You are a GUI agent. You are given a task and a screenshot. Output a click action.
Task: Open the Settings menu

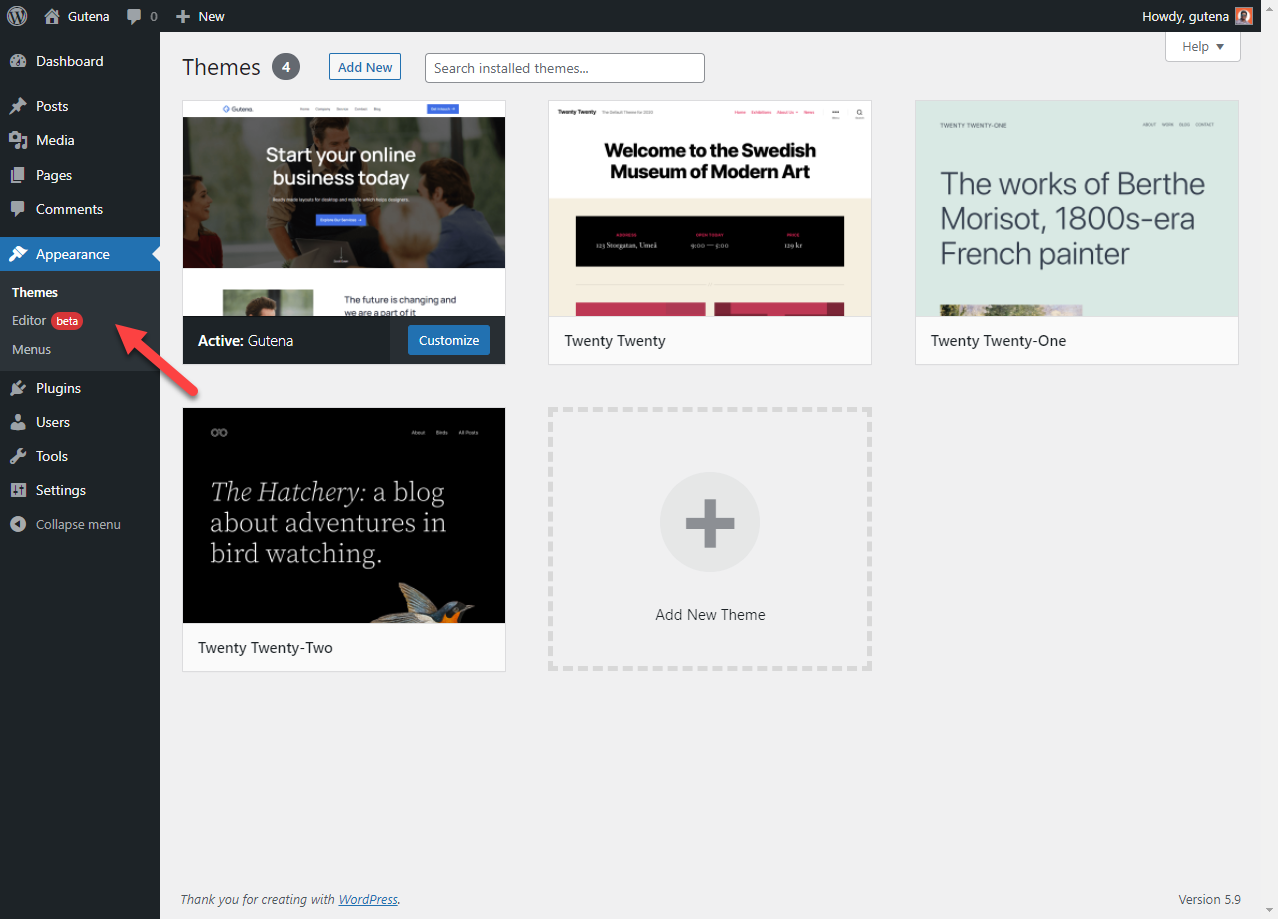[x=80, y=490]
